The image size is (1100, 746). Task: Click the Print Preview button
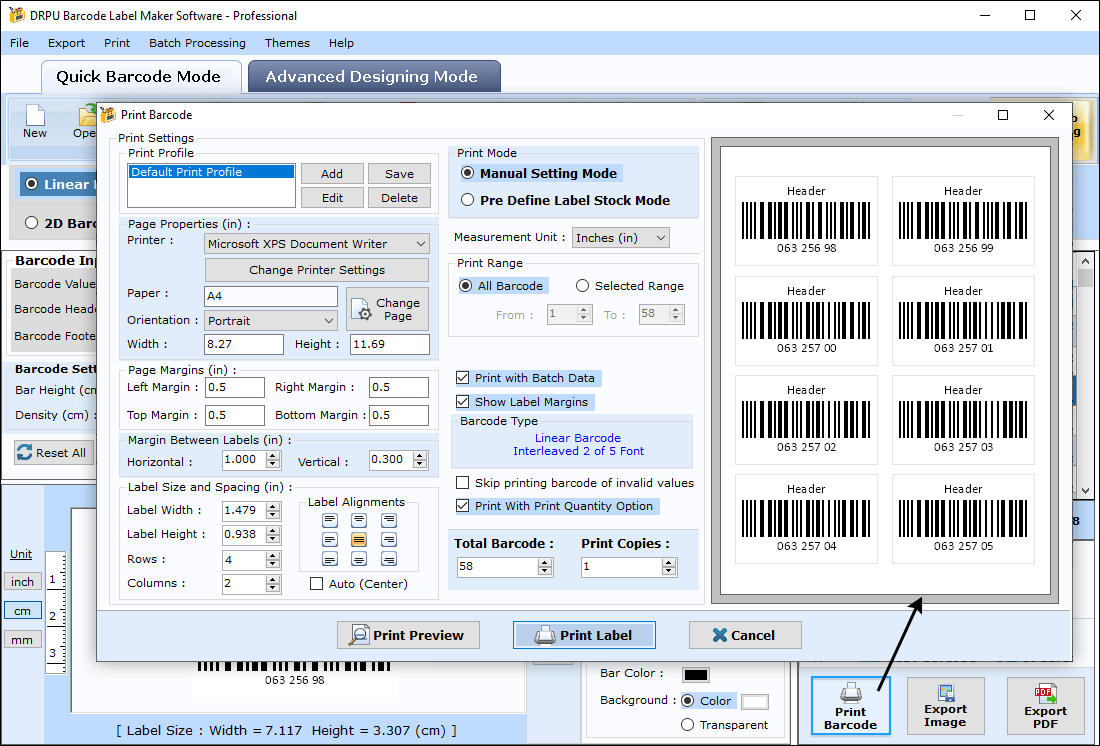[x=408, y=635]
